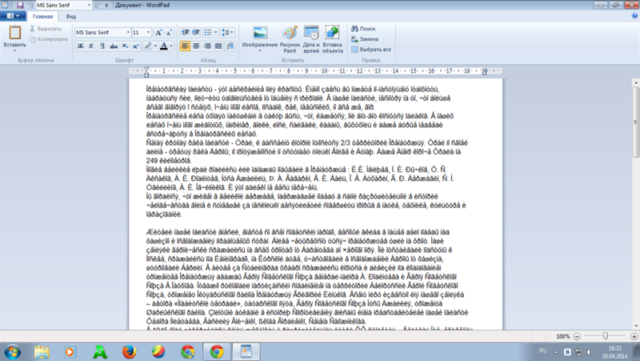
Task: Increase the font size with grow button
Action: [x=158, y=32]
